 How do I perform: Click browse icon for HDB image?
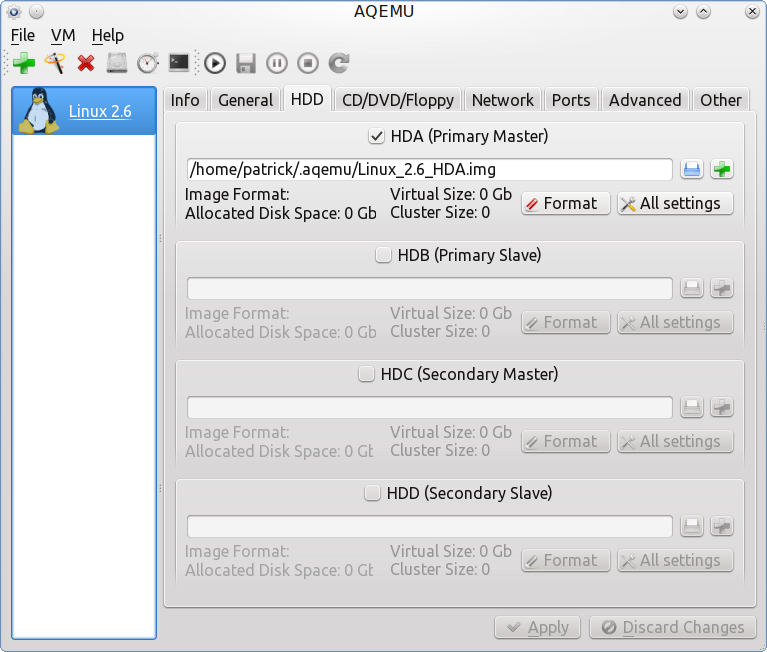coord(692,288)
